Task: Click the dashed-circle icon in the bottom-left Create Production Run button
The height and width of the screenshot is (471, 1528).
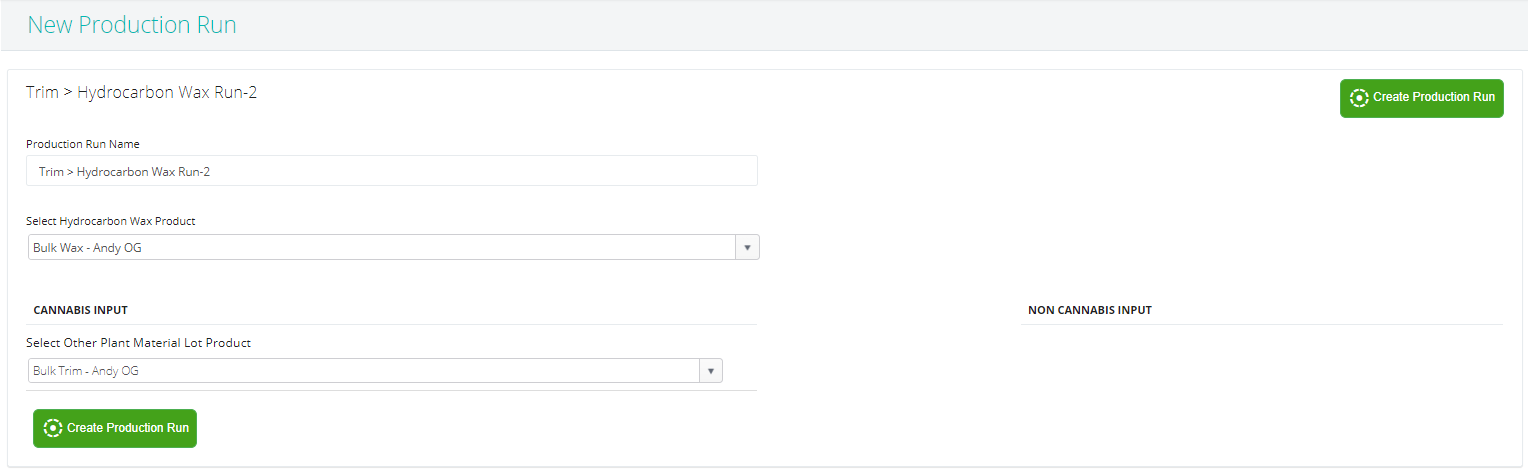Action: (54, 428)
